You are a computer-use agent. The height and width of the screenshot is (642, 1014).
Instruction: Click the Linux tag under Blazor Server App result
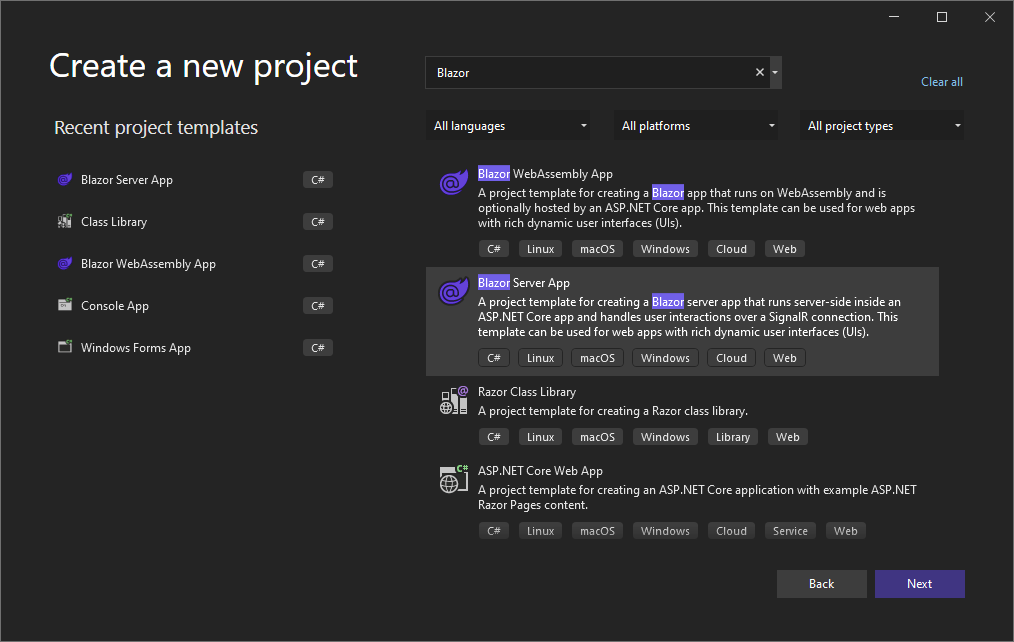[541, 358]
